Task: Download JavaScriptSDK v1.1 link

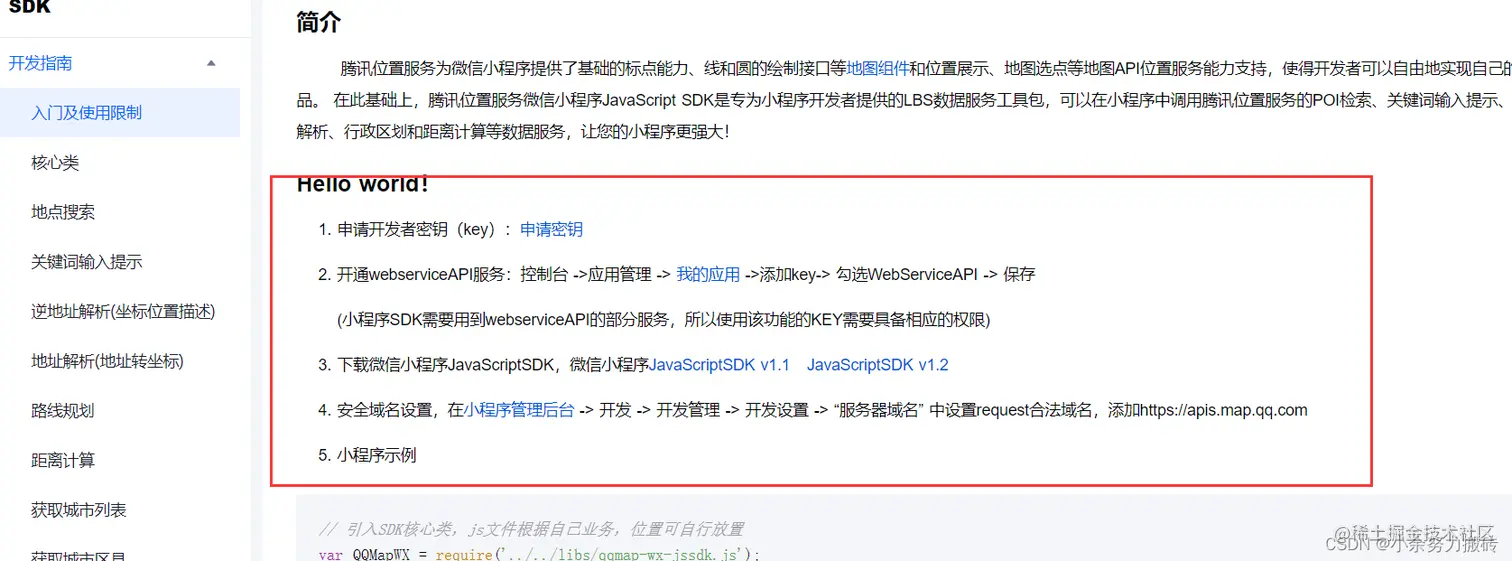Action: coord(720,365)
